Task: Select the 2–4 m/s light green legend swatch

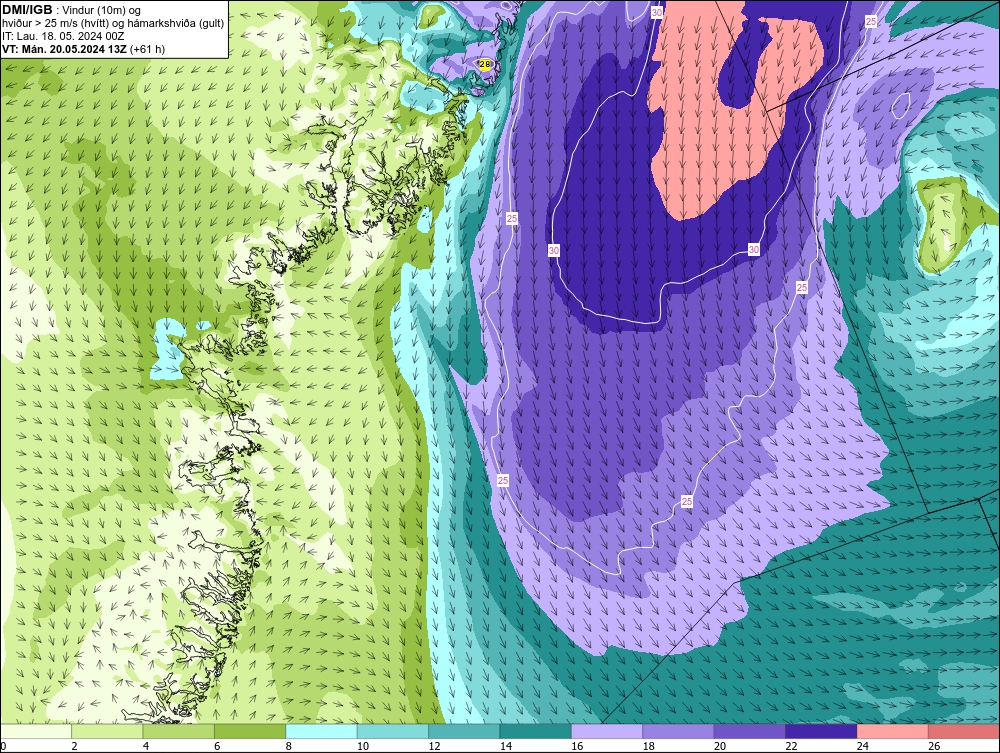Action: coord(107,731)
